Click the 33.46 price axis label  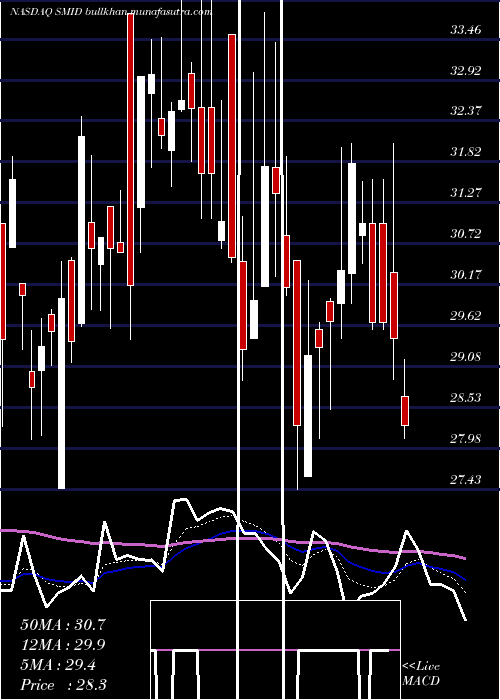pyautogui.click(x=466, y=30)
